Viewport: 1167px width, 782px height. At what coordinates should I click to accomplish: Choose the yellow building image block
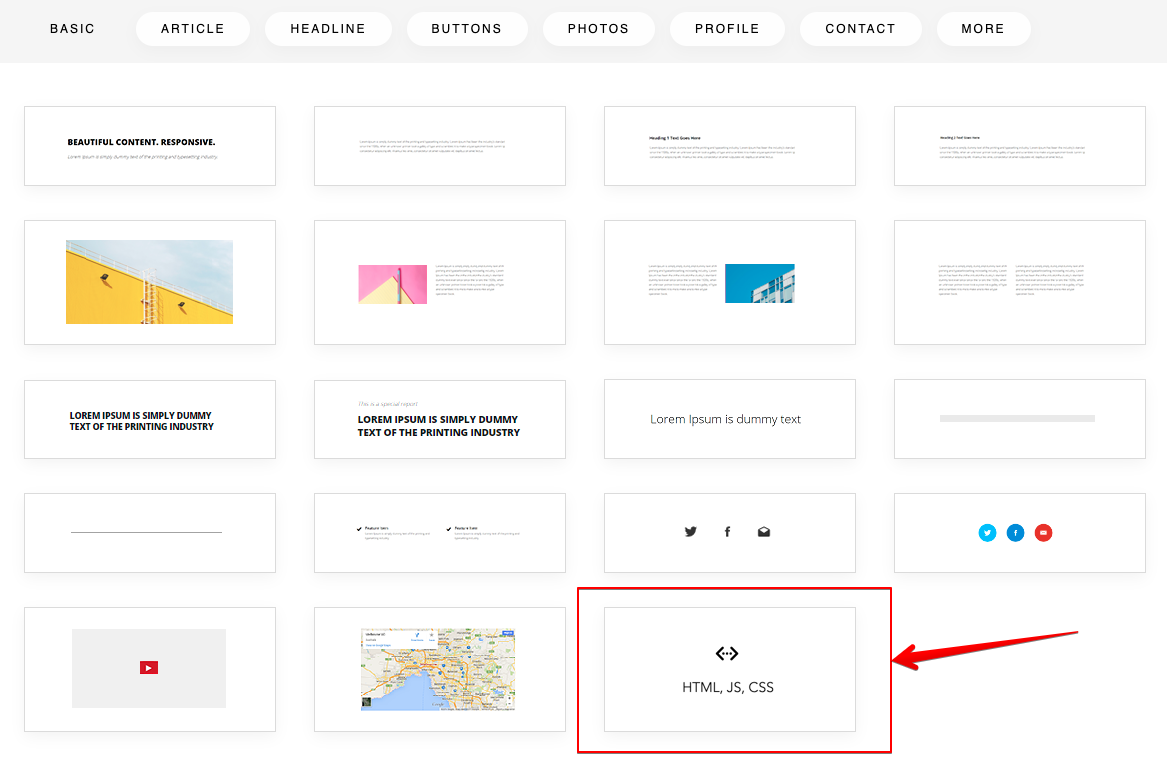point(149,282)
